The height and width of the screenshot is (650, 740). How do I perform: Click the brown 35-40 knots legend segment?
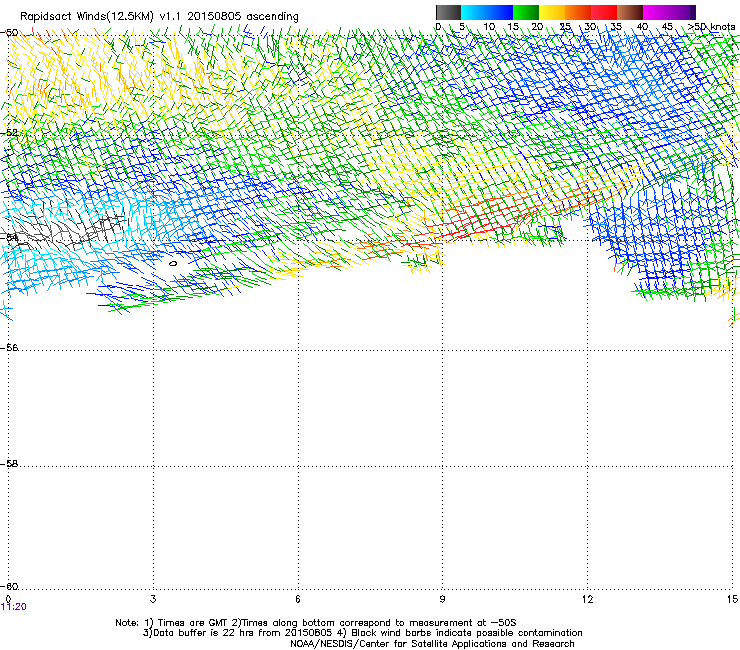pos(630,12)
